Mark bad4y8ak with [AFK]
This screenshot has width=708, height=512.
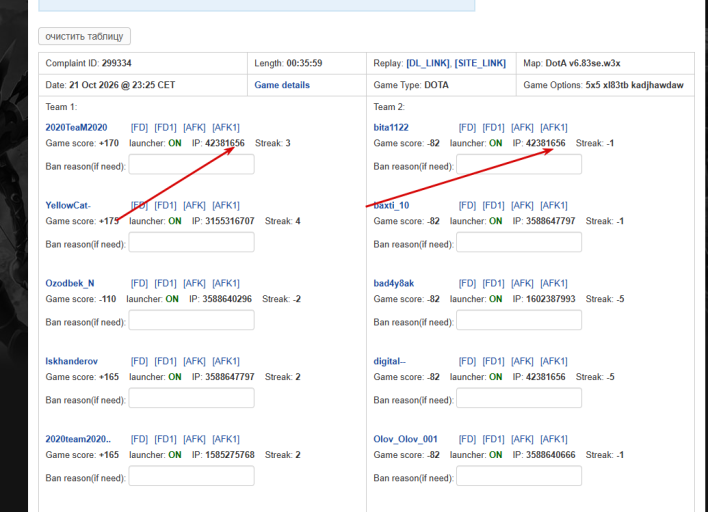pyautogui.click(x=522, y=283)
